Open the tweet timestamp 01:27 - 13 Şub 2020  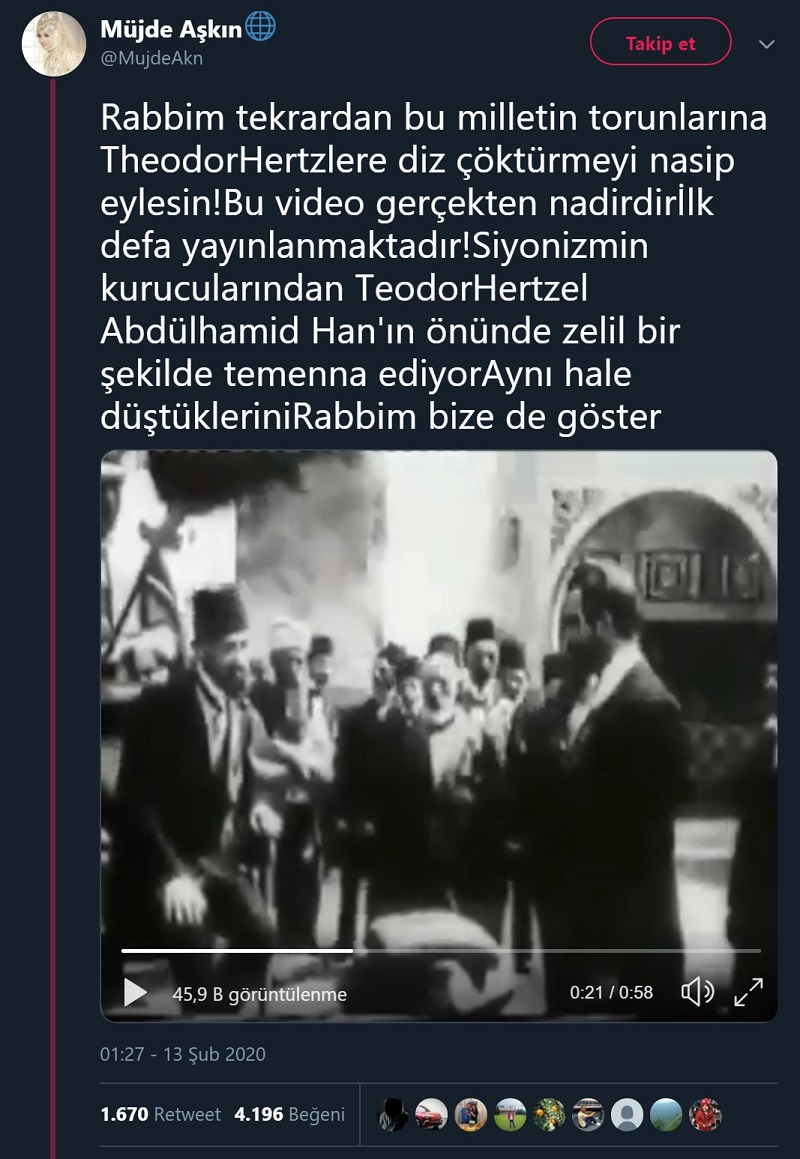tap(183, 1054)
